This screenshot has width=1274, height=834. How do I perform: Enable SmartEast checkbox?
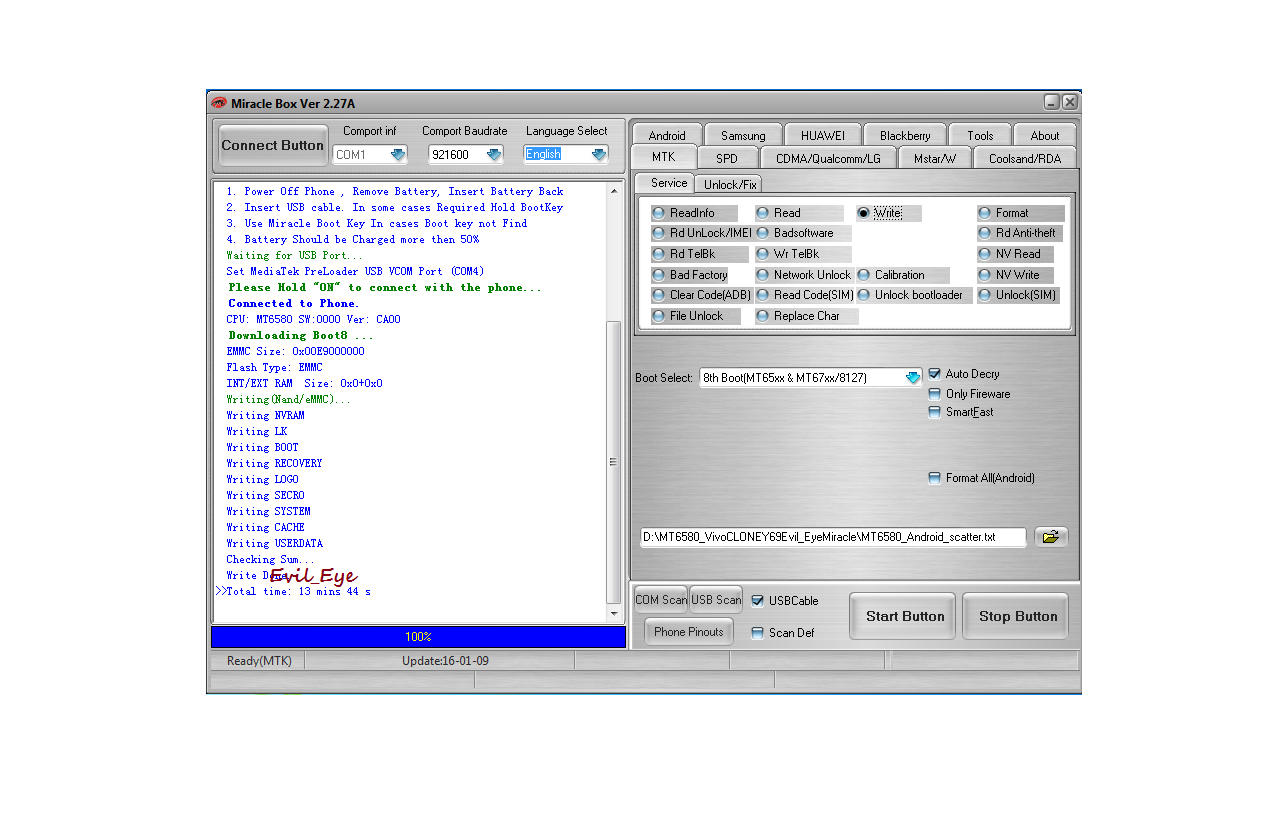coord(935,412)
